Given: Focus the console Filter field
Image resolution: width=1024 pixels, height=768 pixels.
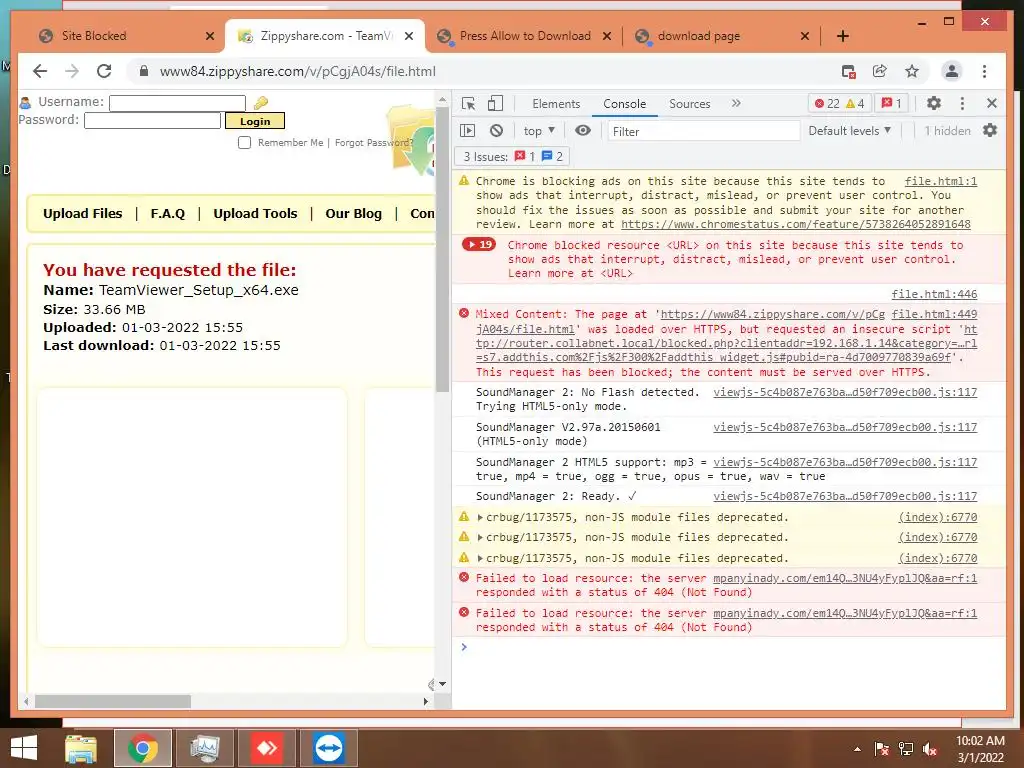Looking at the screenshot, I should [x=704, y=131].
